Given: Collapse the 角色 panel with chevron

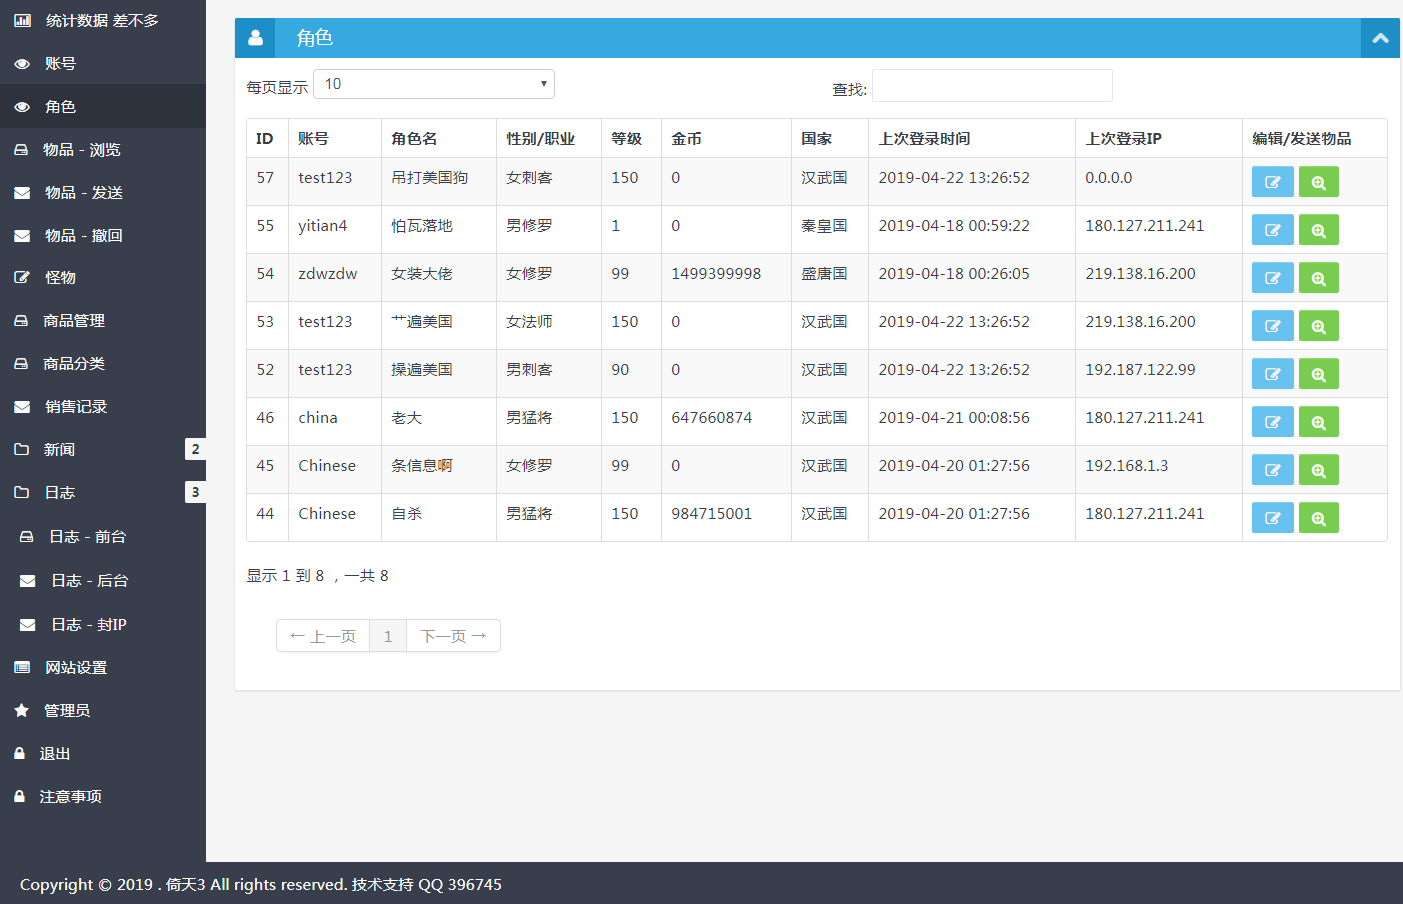Looking at the screenshot, I should click(1380, 38).
